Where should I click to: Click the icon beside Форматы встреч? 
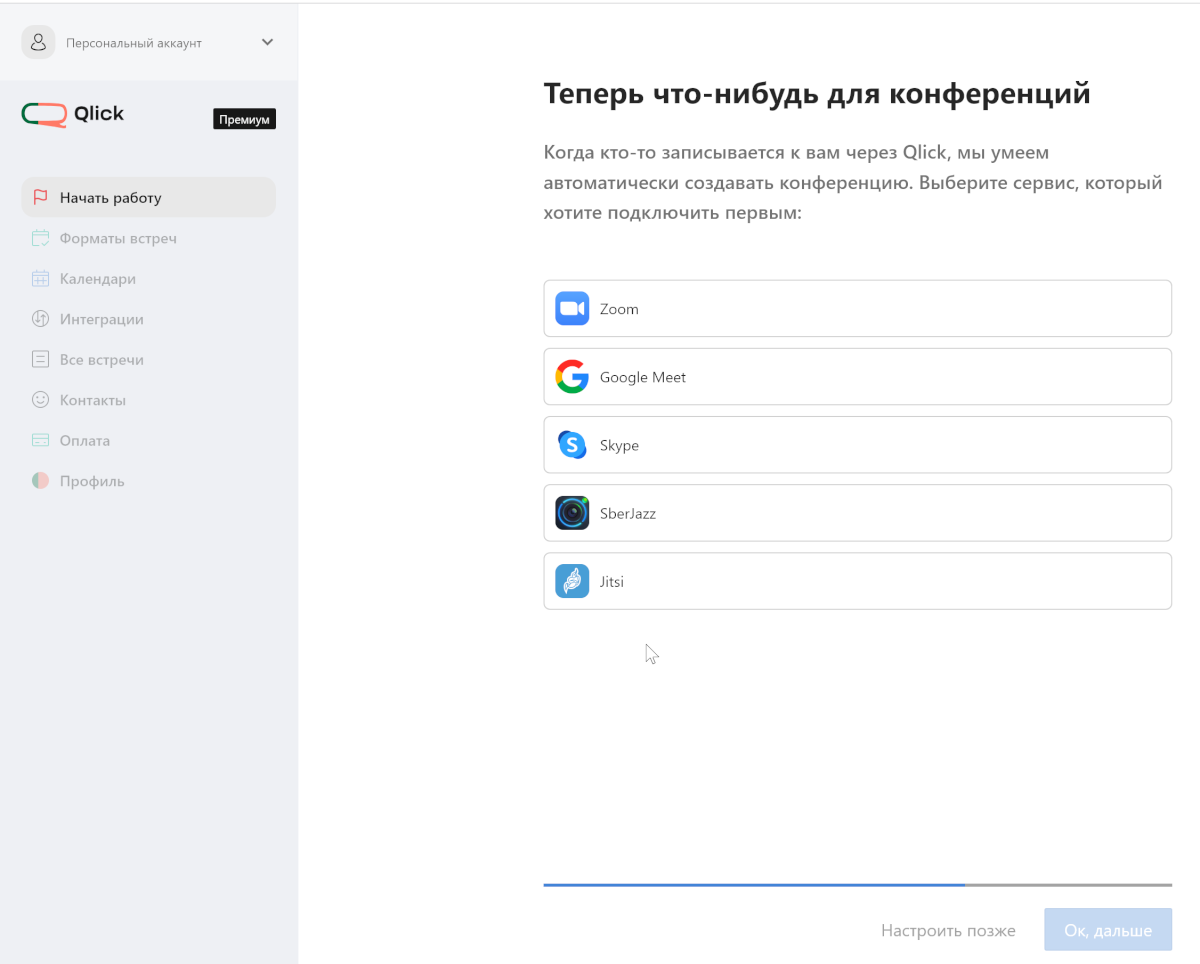tap(40, 238)
